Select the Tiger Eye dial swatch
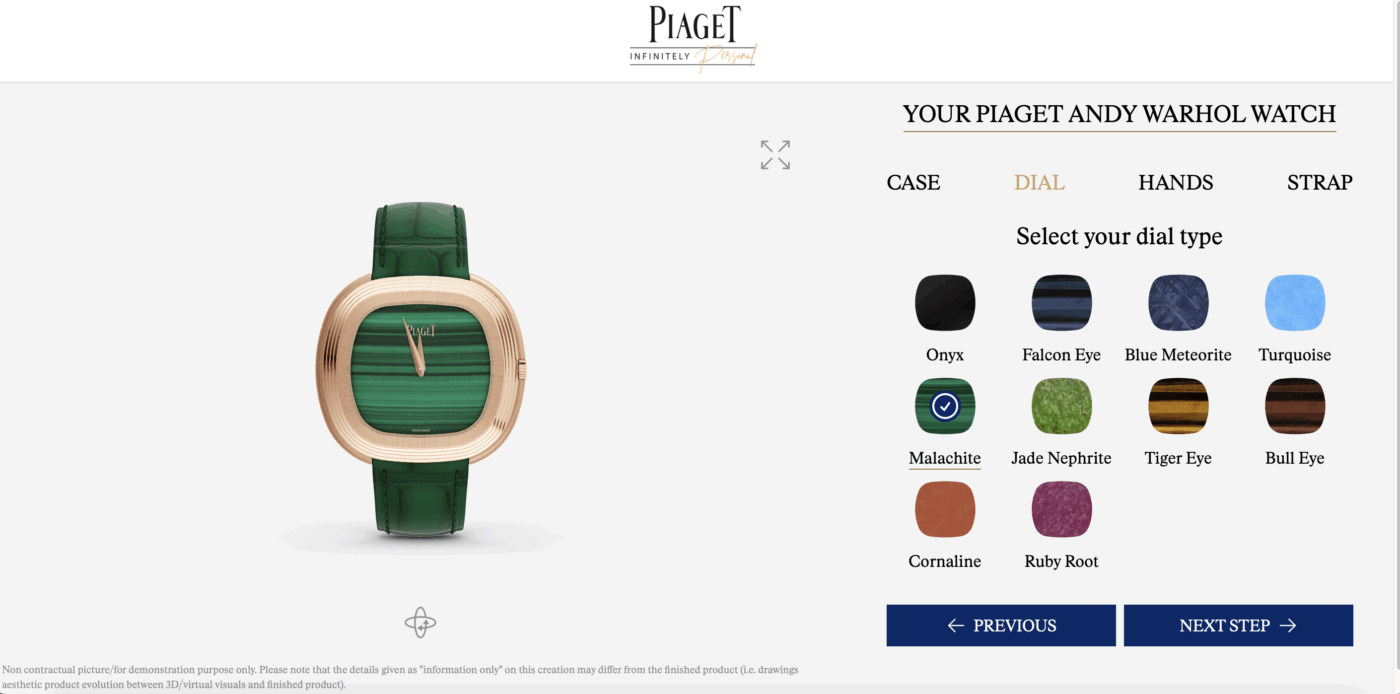The width and height of the screenshot is (1400, 694). point(1178,406)
